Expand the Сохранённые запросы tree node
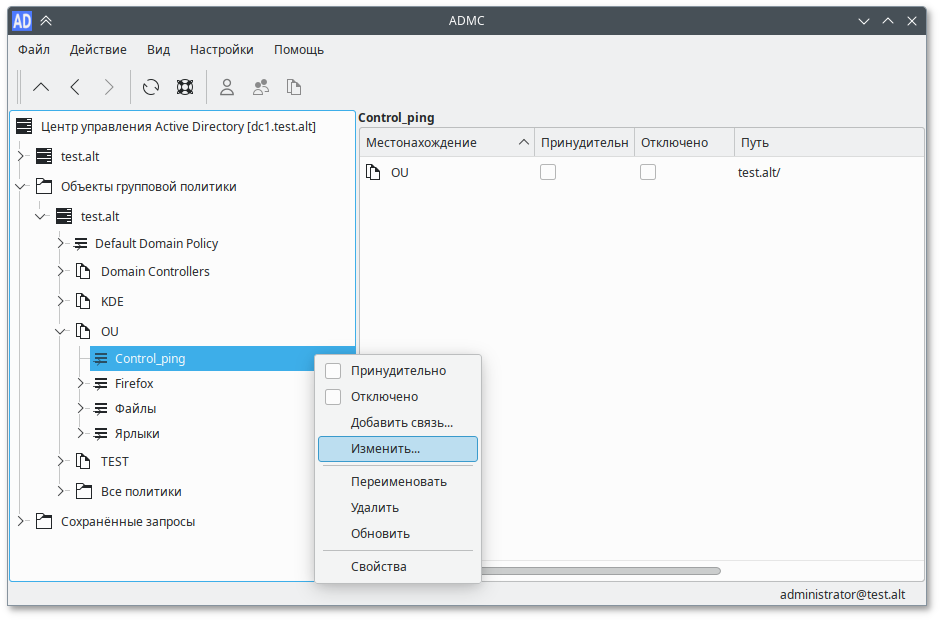 coord(22,521)
